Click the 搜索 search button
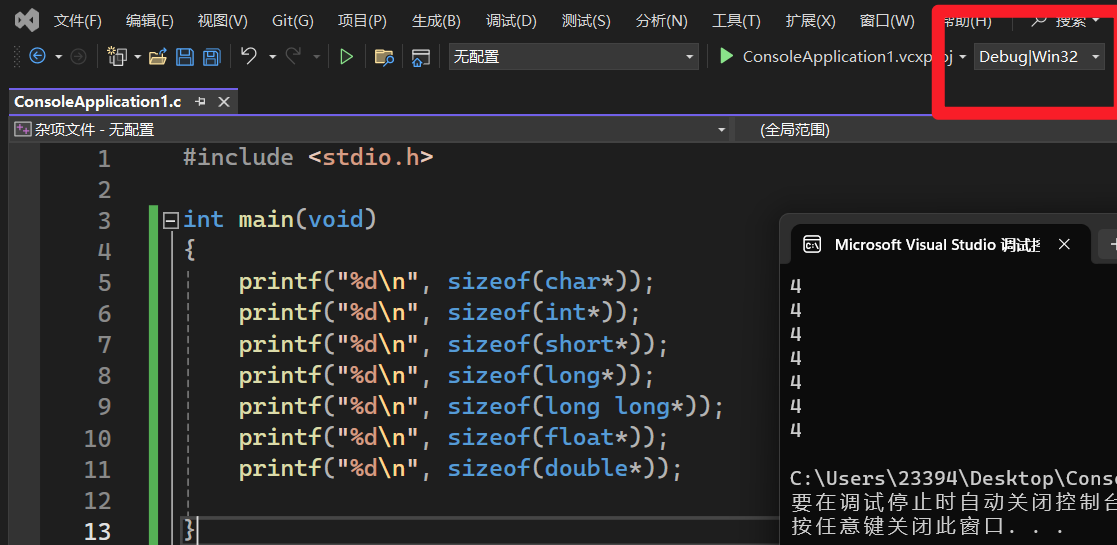 click(x=1066, y=21)
